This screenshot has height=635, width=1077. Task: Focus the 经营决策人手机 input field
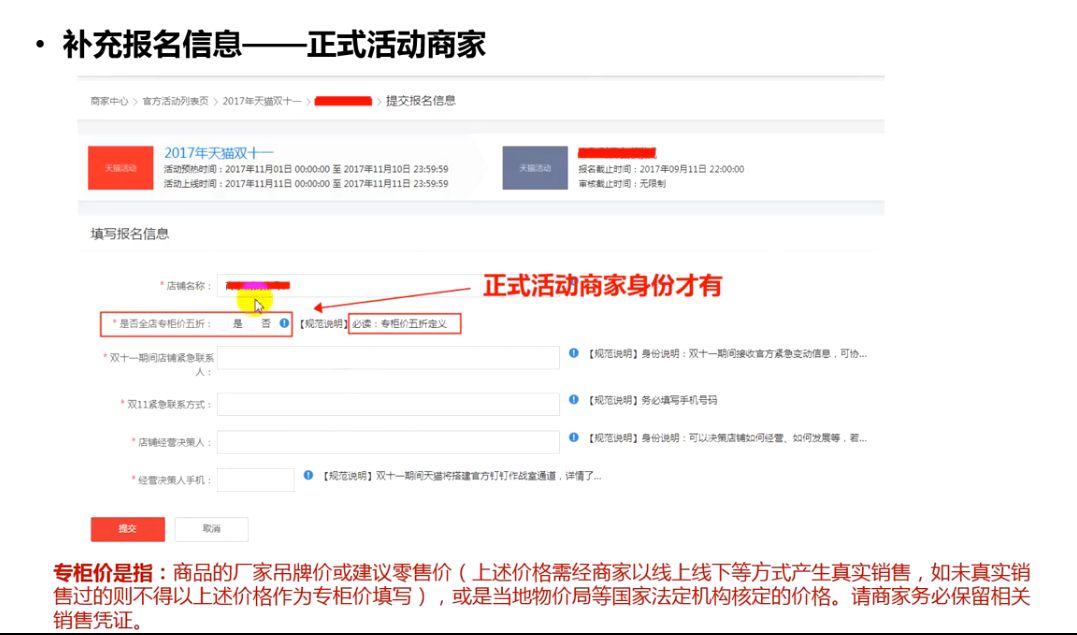click(256, 480)
